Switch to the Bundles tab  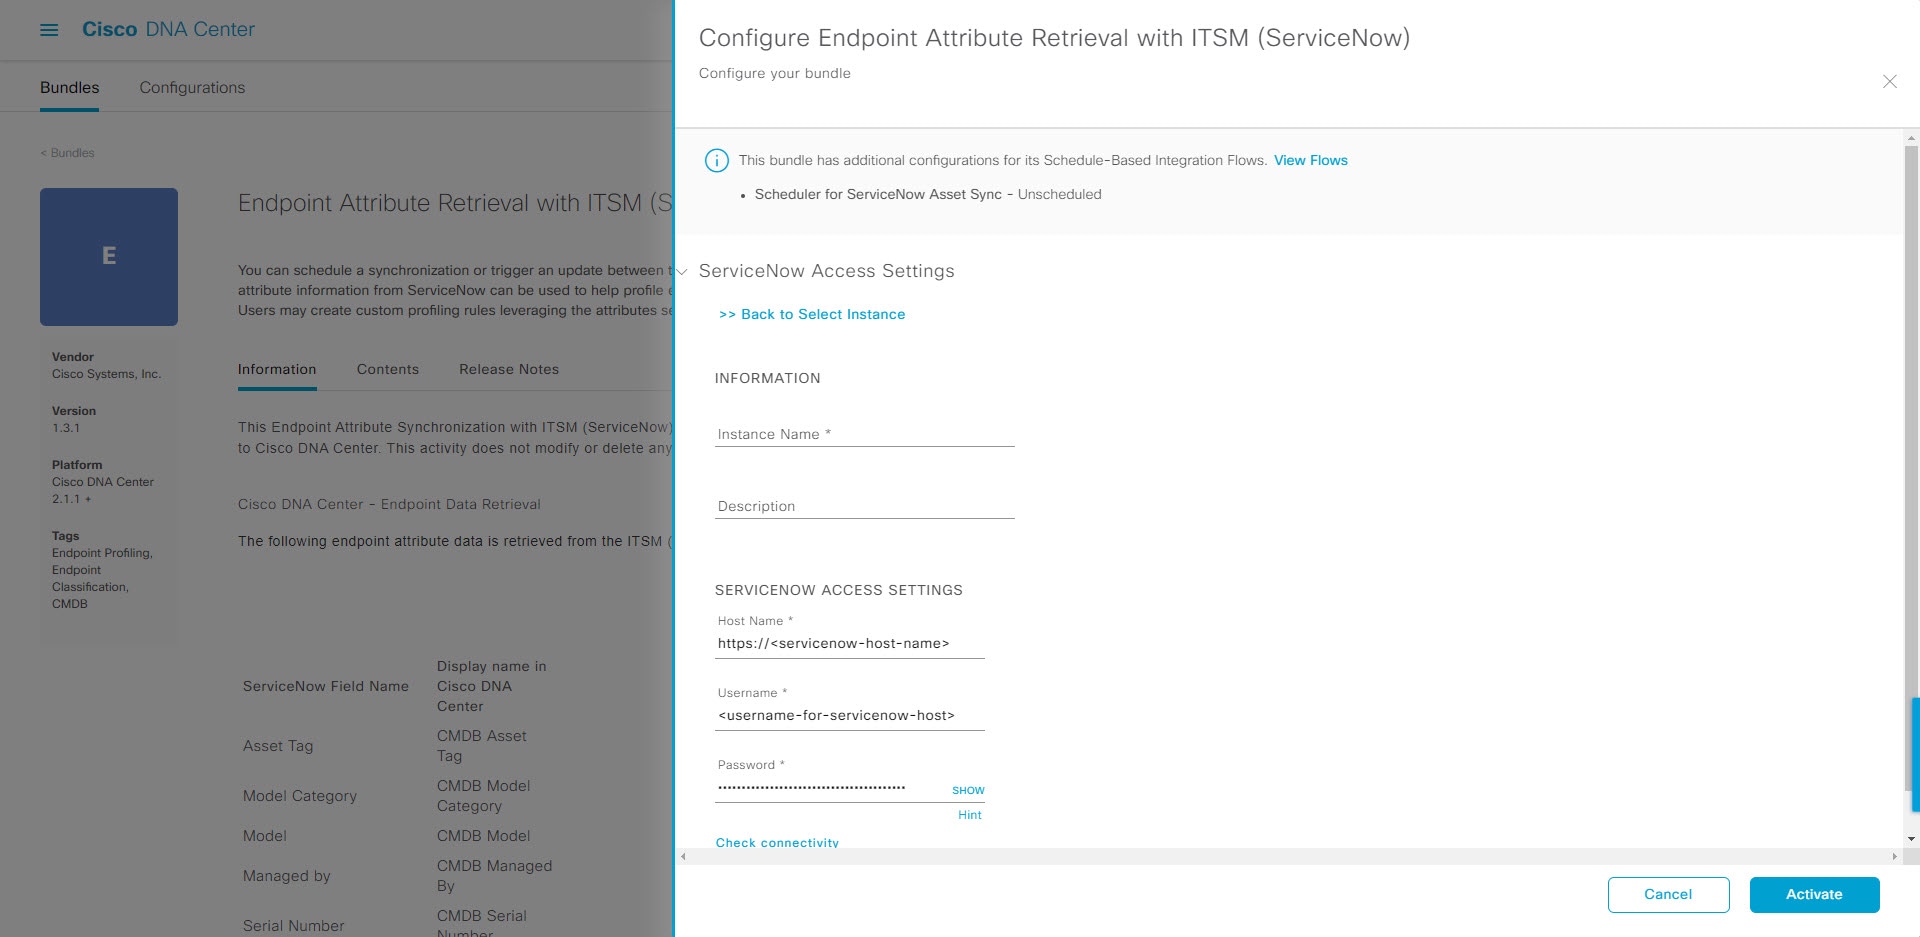coord(69,88)
